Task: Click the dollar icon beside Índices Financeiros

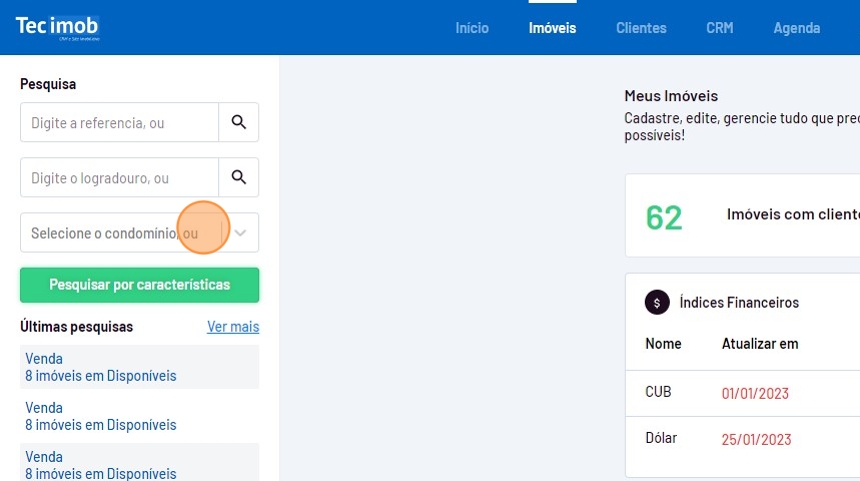Action: click(657, 302)
